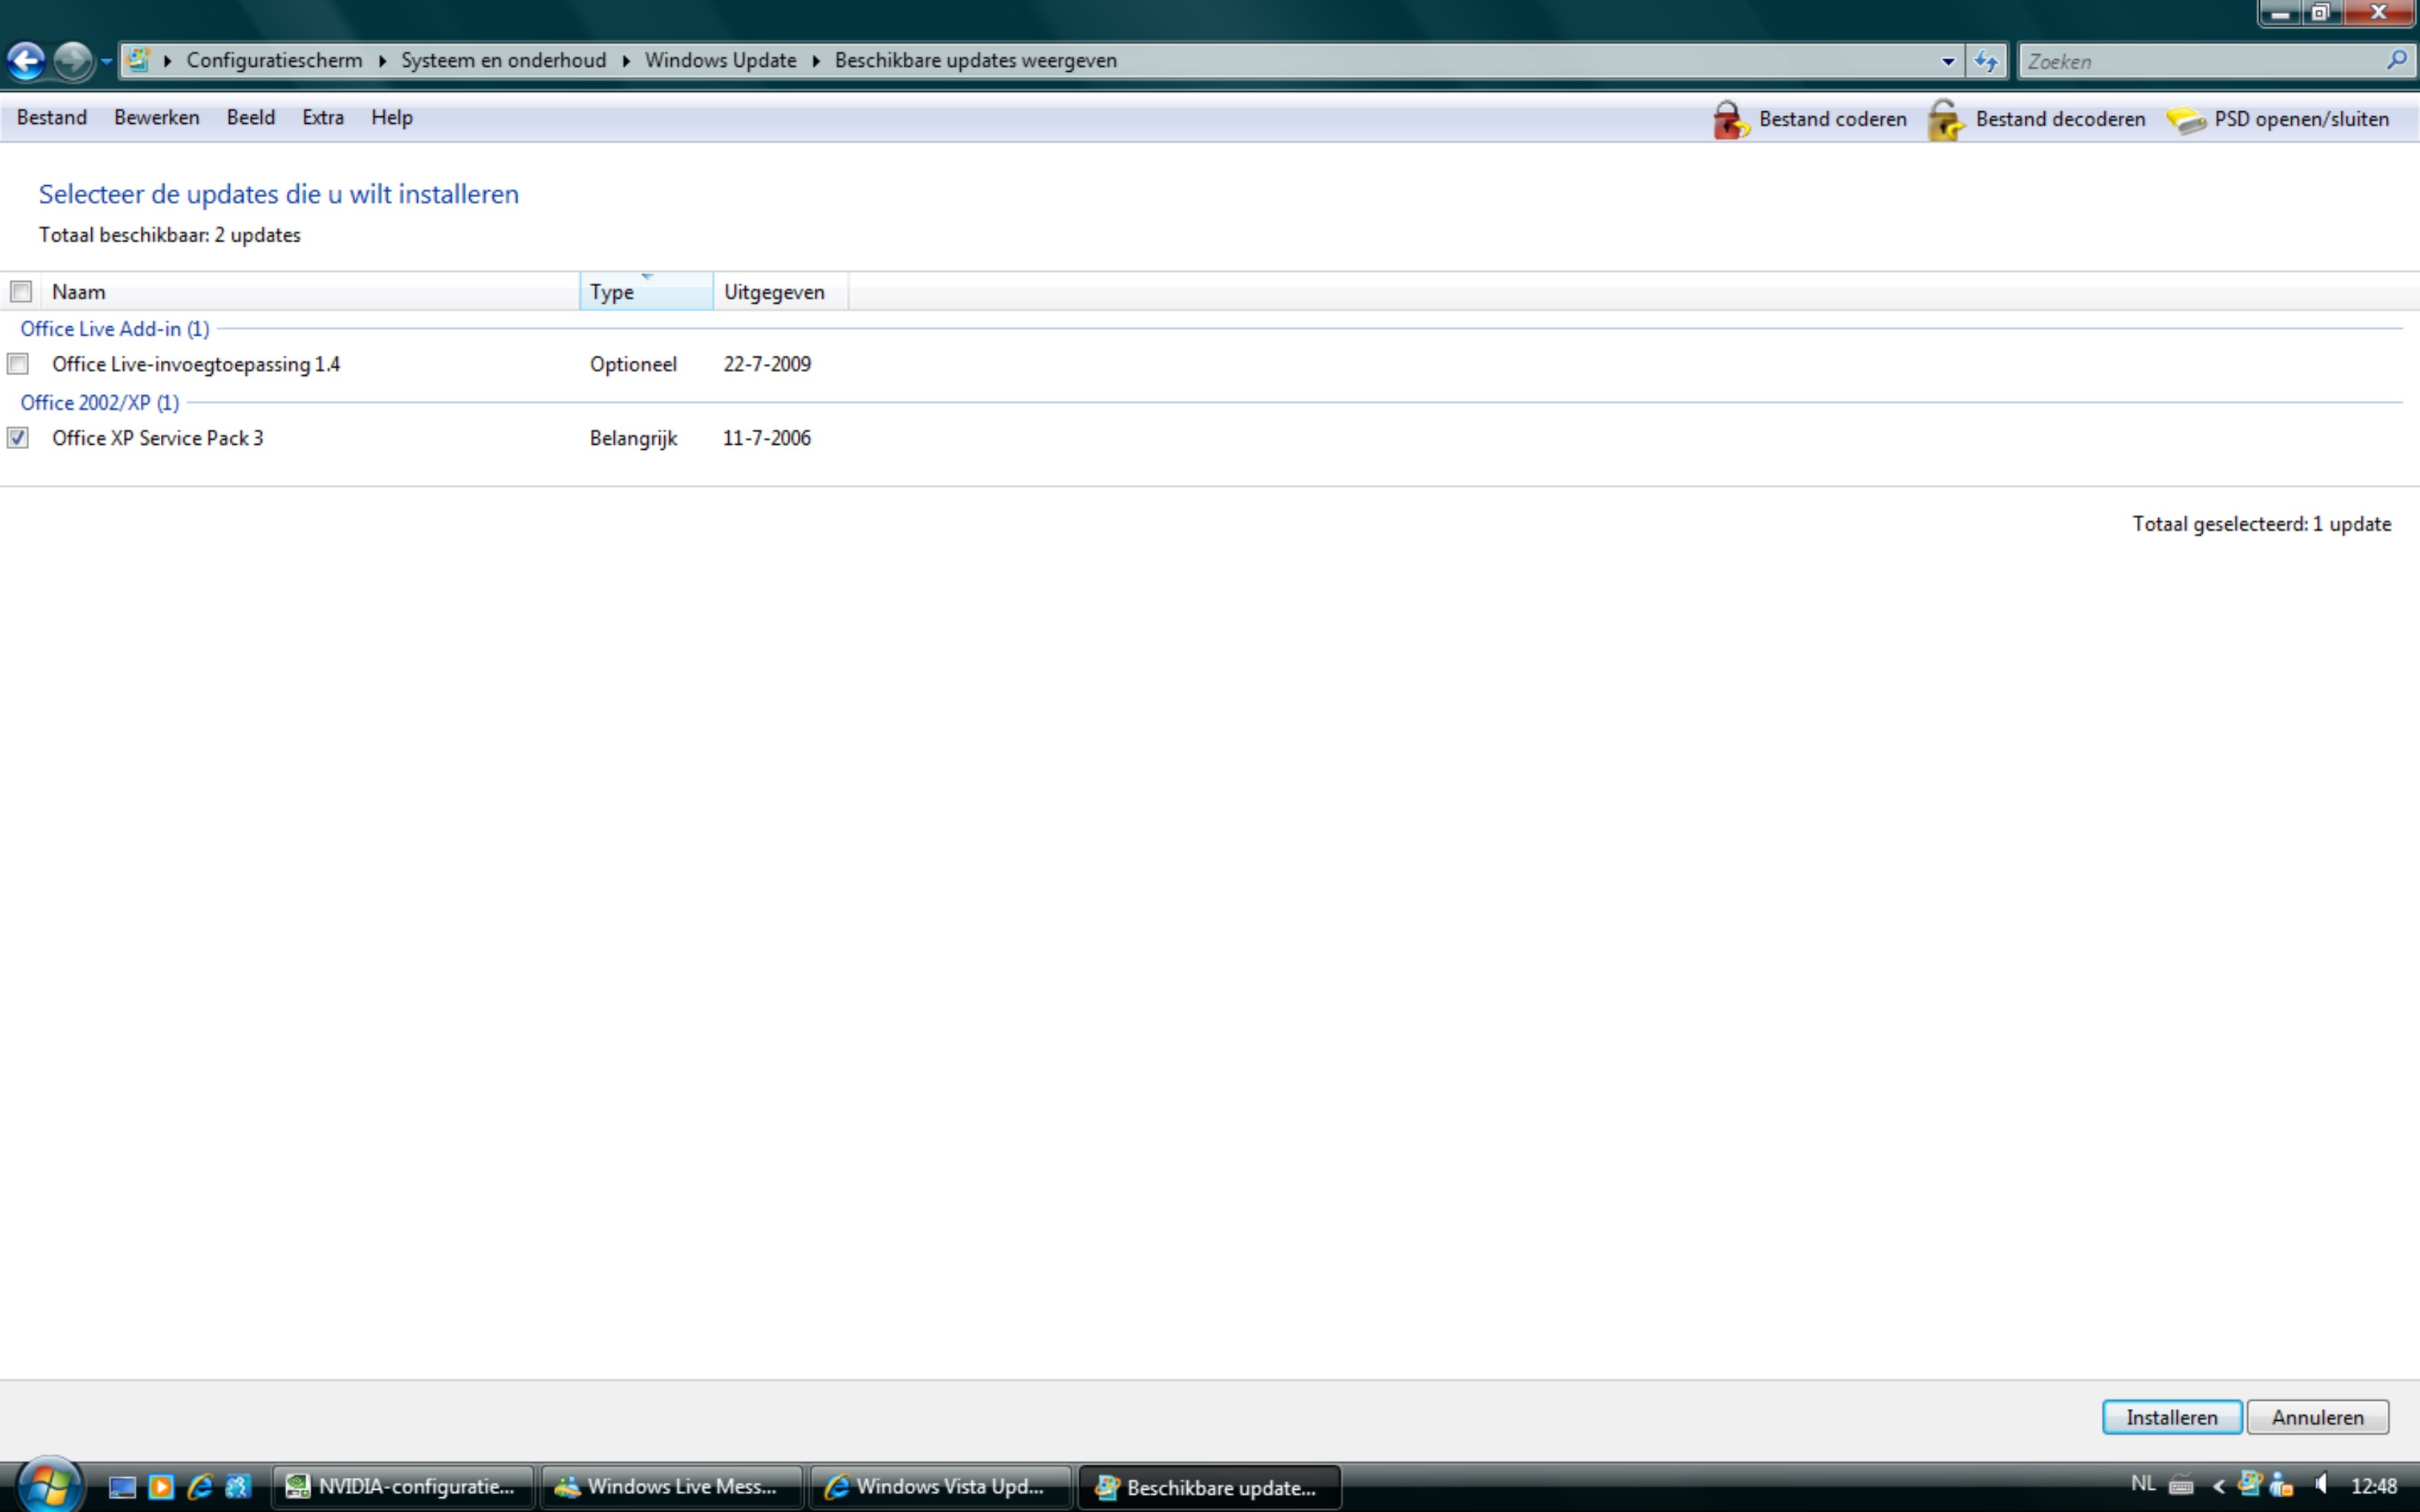Viewport: 2420px width, 1512px height.
Task: Click Configuratiescherm breadcrumb
Action: 274,60
